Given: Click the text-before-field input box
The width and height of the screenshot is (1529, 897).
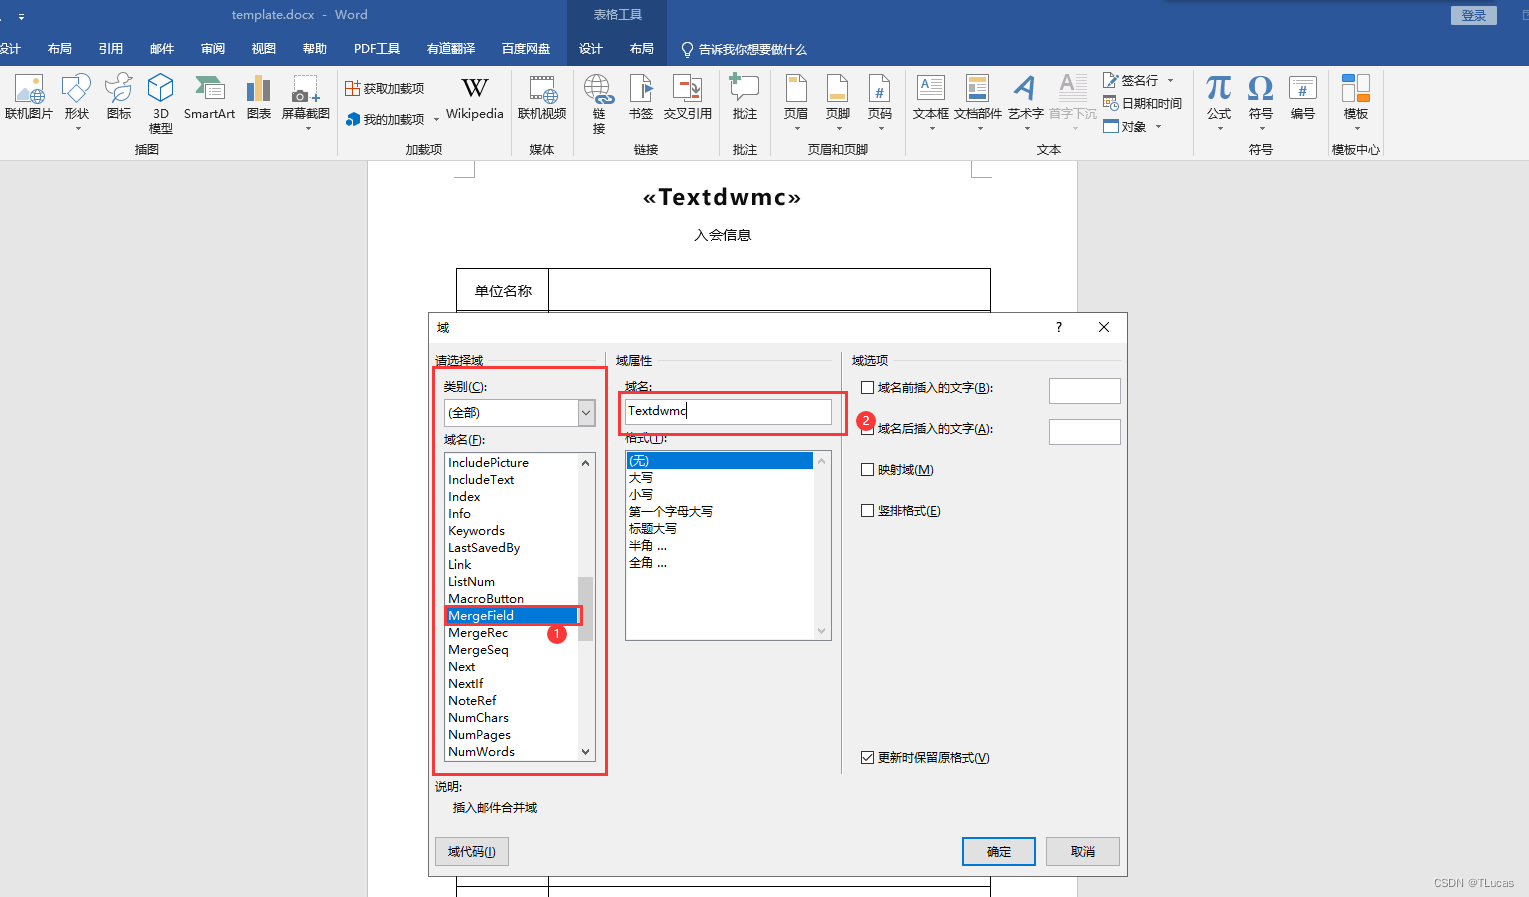Looking at the screenshot, I should point(1085,391).
